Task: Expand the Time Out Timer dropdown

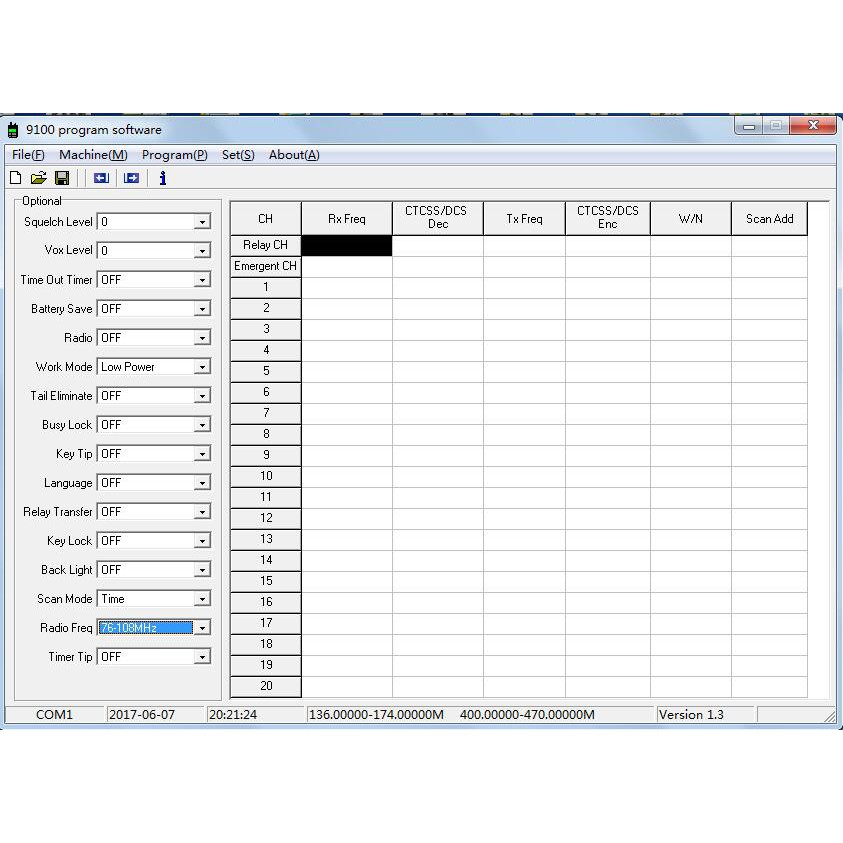Action: tap(202, 280)
